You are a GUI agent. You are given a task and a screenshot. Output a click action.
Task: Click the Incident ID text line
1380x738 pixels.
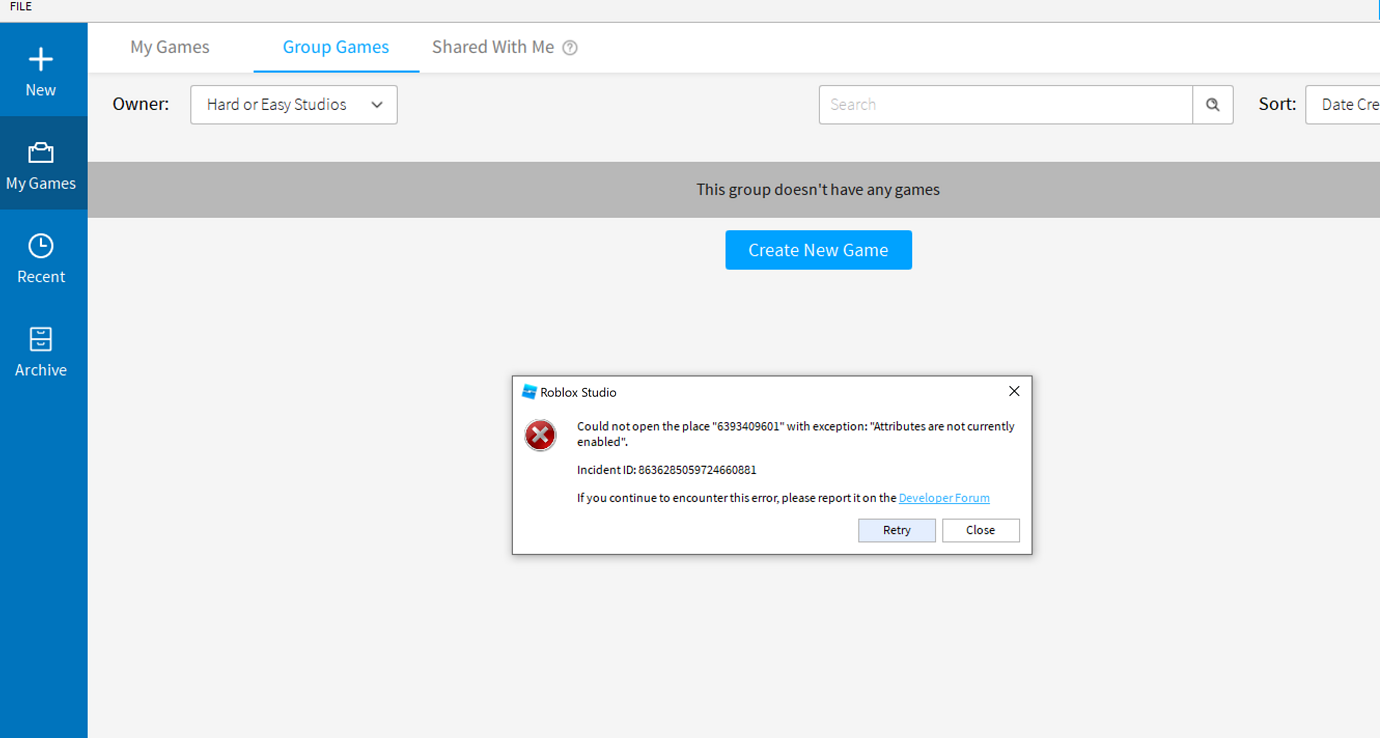667,470
